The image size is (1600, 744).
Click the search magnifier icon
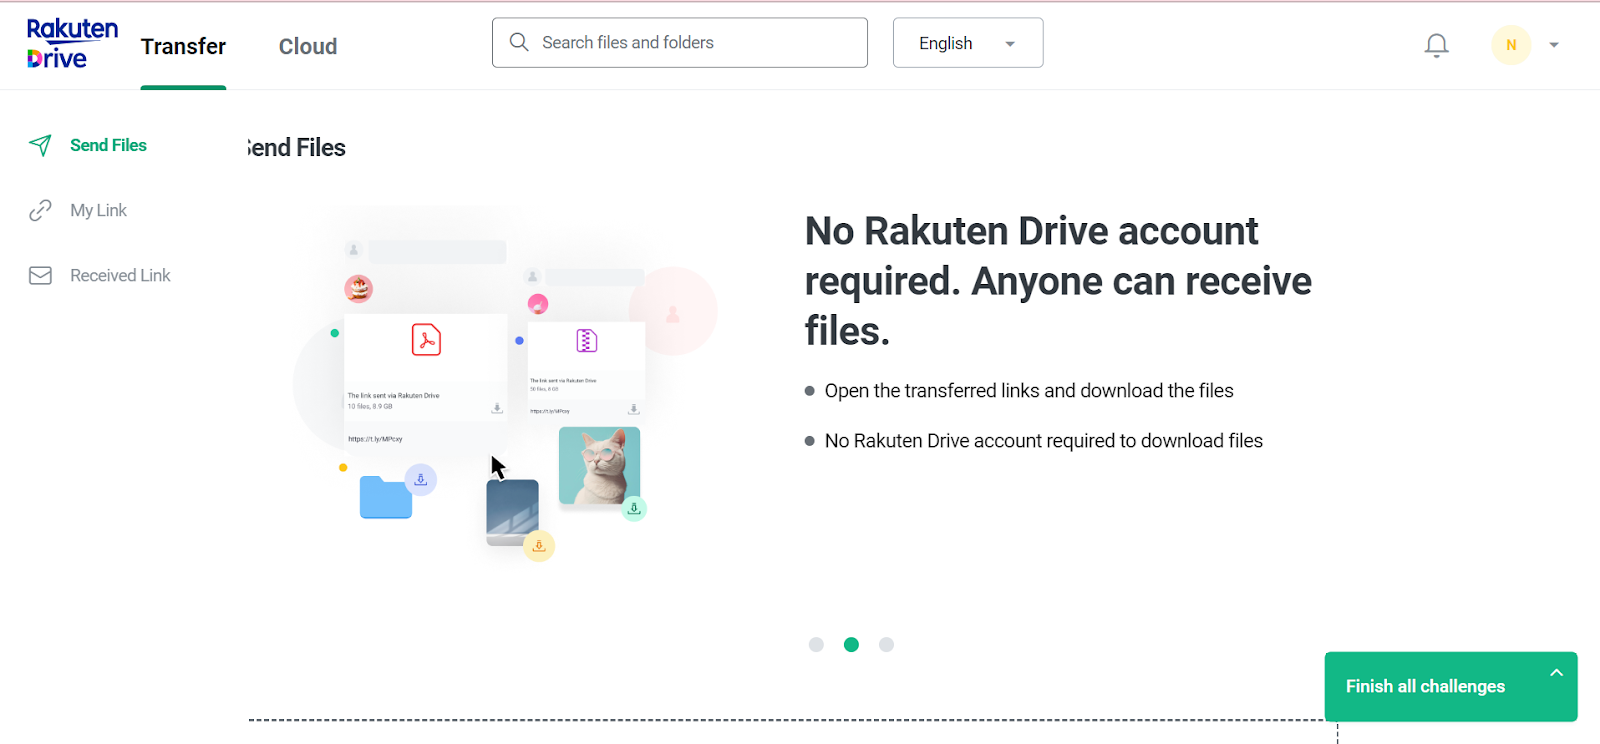click(519, 42)
